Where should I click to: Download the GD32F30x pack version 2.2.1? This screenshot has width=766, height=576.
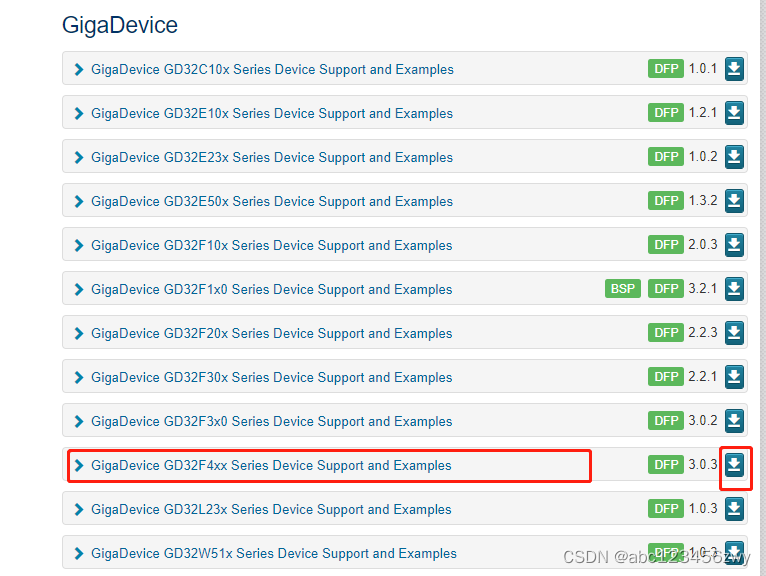(734, 377)
